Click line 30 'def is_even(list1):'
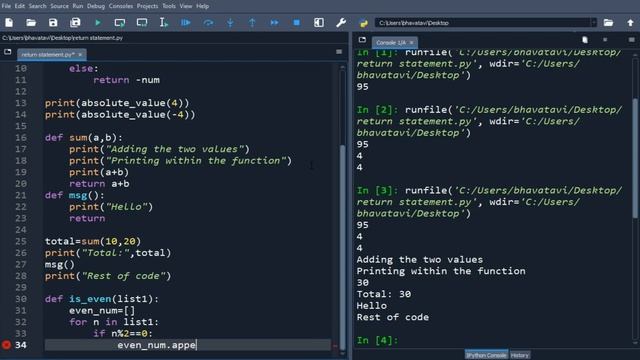The height and width of the screenshot is (360, 640). (x=102, y=299)
